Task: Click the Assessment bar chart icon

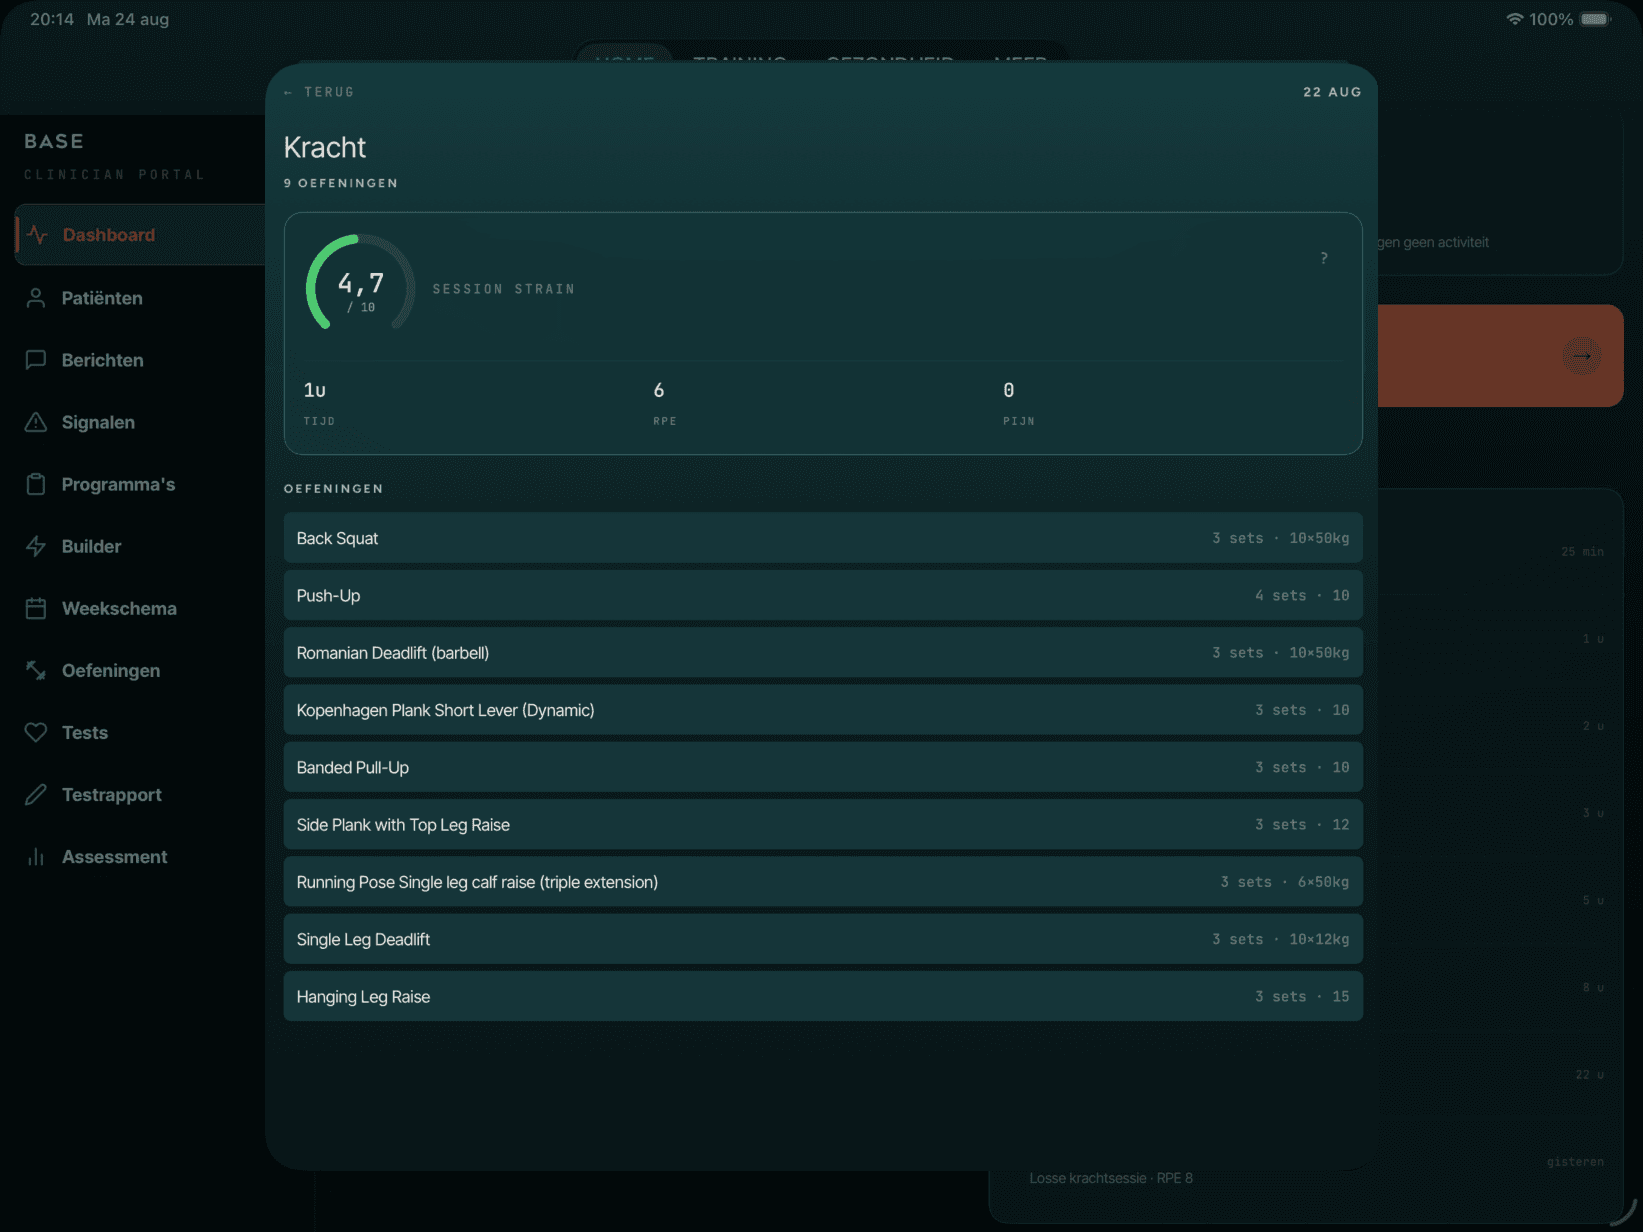Action: pyautogui.click(x=36, y=857)
